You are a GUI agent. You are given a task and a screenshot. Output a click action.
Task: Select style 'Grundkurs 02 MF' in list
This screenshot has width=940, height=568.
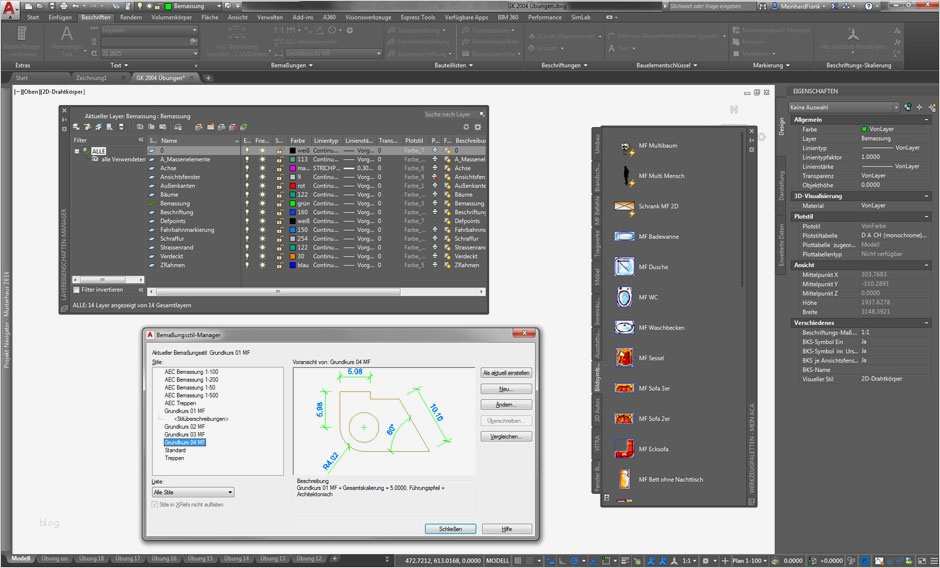point(185,427)
